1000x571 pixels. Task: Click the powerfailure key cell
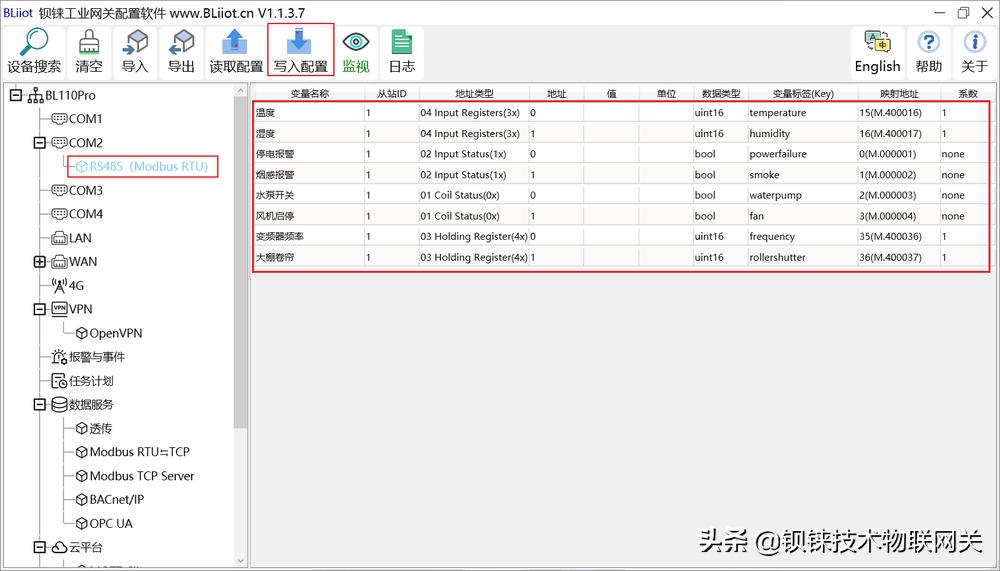click(x=803, y=154)
